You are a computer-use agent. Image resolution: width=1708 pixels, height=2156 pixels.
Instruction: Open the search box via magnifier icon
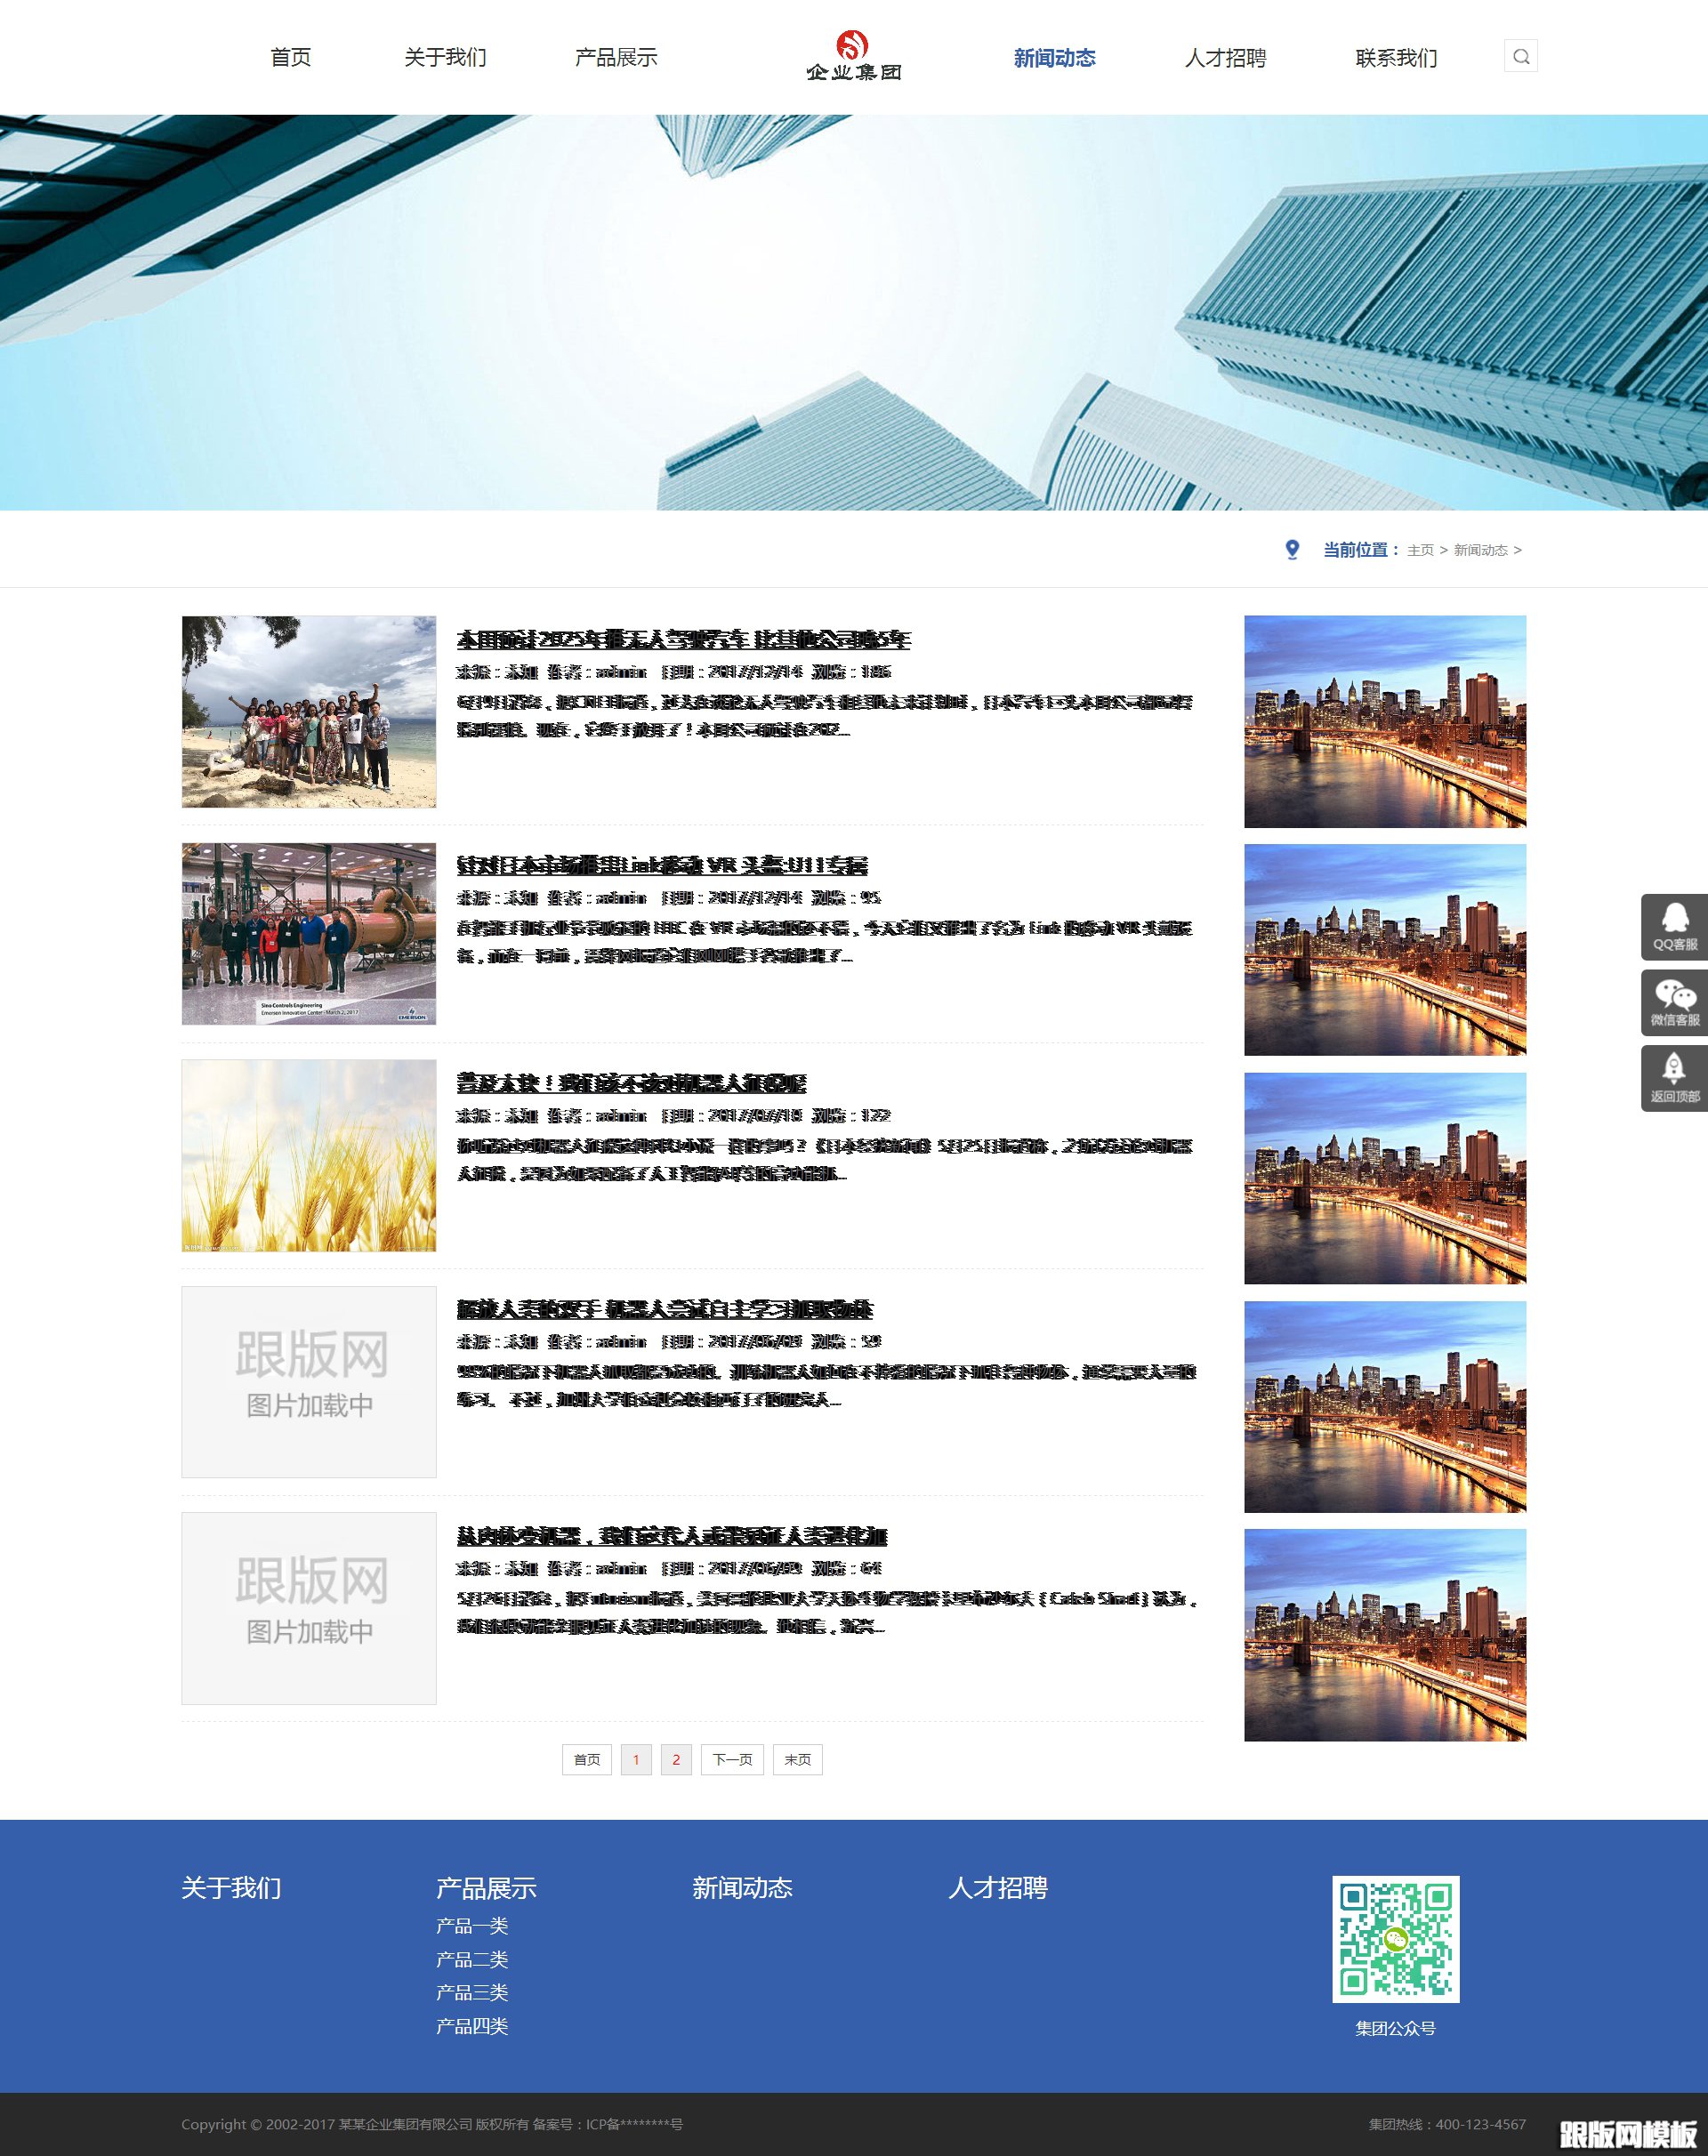(1521, 57)
